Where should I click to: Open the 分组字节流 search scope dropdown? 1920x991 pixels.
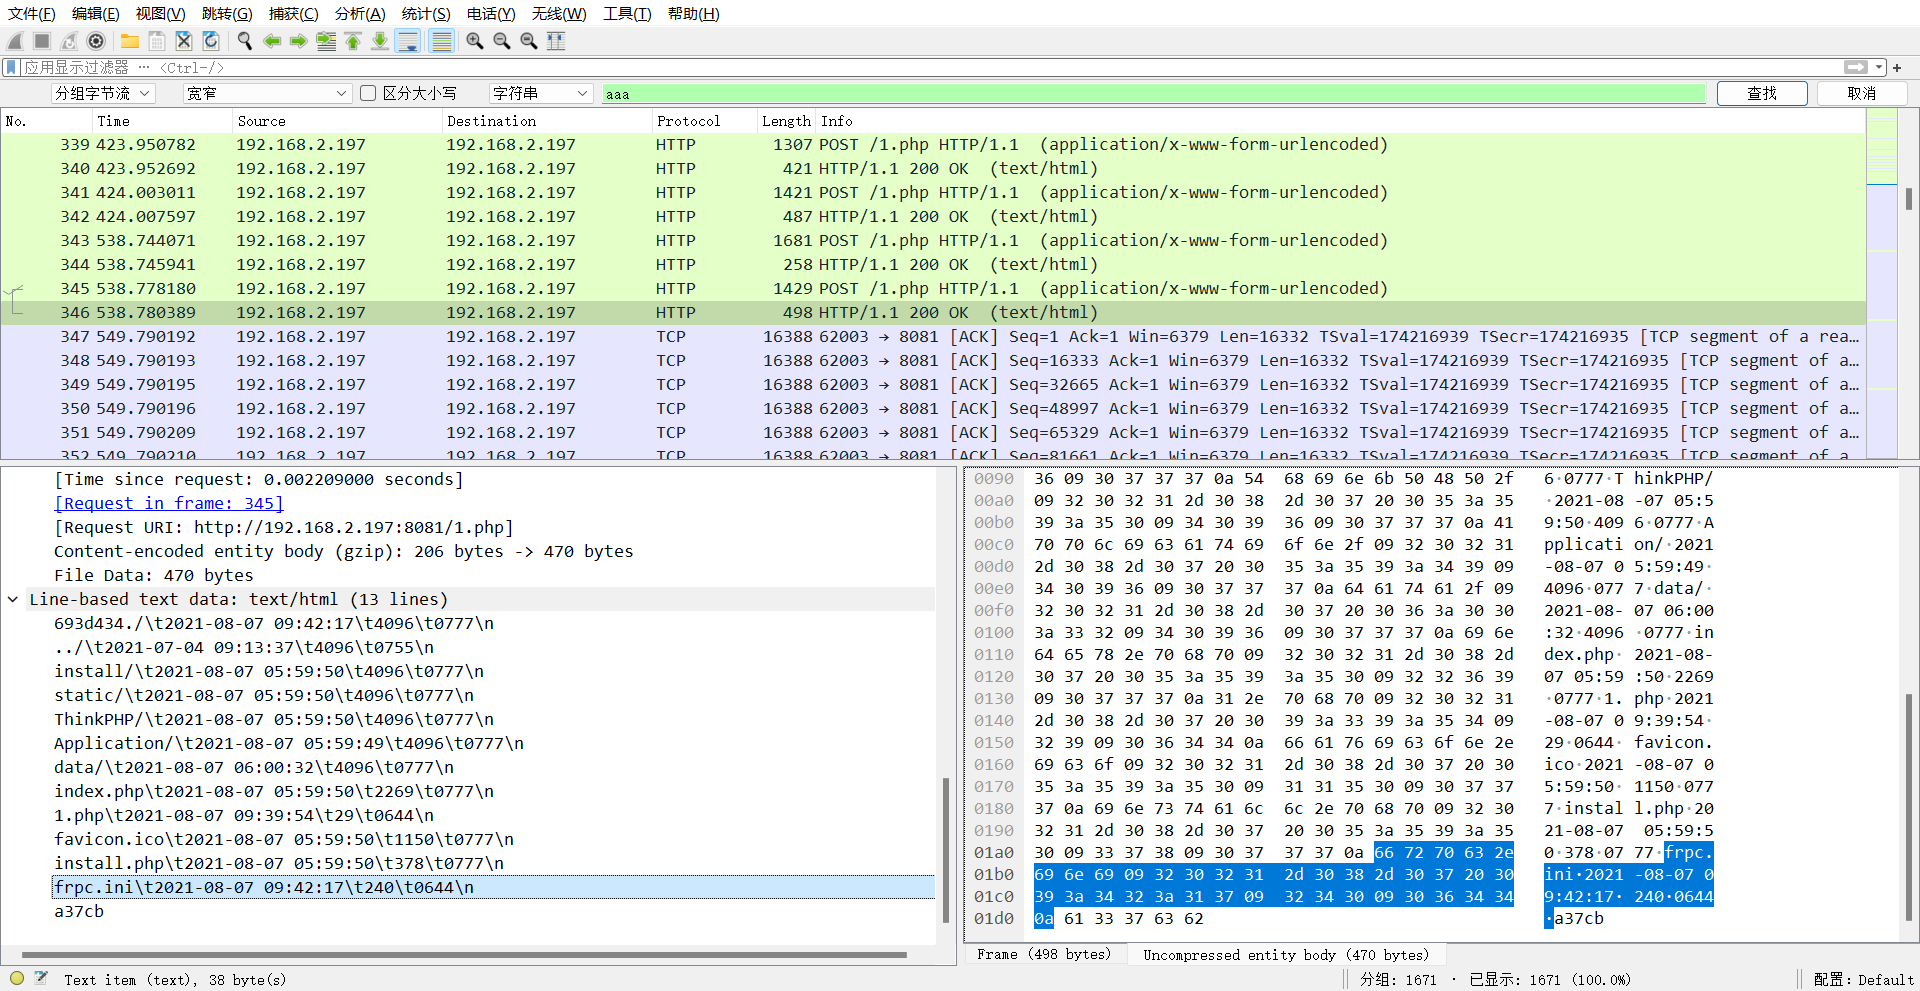[x=104, y=93]
